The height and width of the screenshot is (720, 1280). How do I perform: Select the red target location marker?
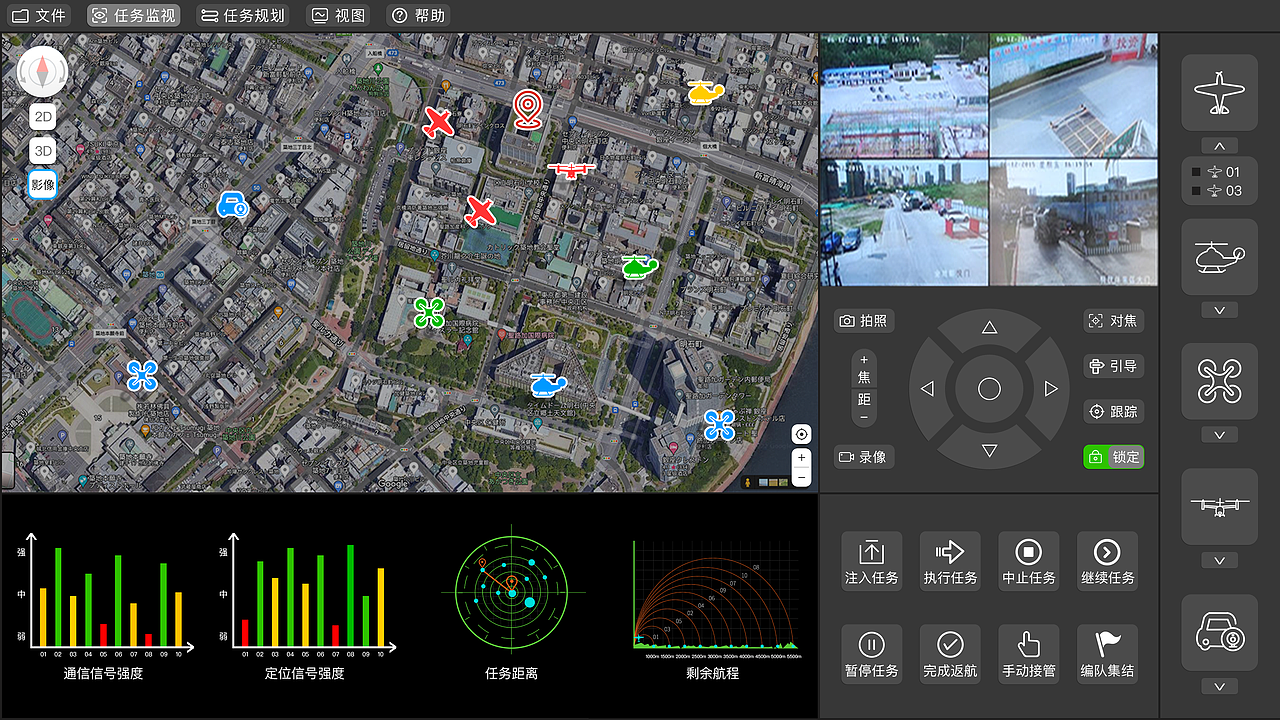(x=527, y=109)
